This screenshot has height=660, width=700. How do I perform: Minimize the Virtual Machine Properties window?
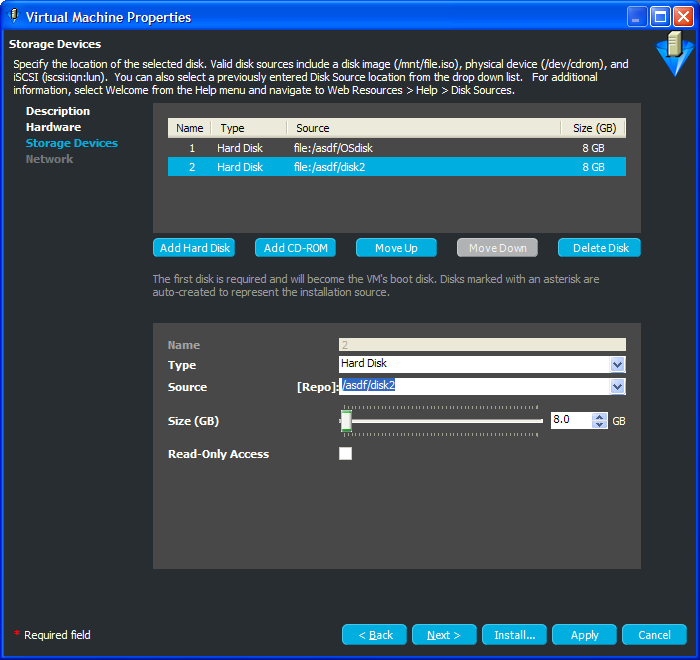[x=637, y=17]
